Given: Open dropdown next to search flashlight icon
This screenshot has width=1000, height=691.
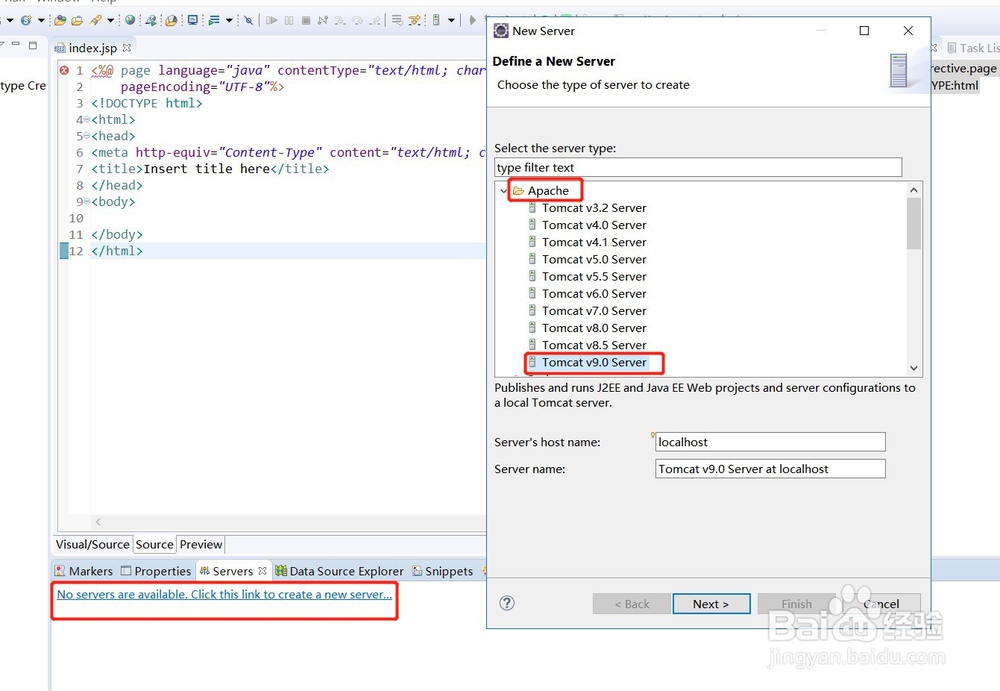Looking at the screenshot, I should point(110,20).
